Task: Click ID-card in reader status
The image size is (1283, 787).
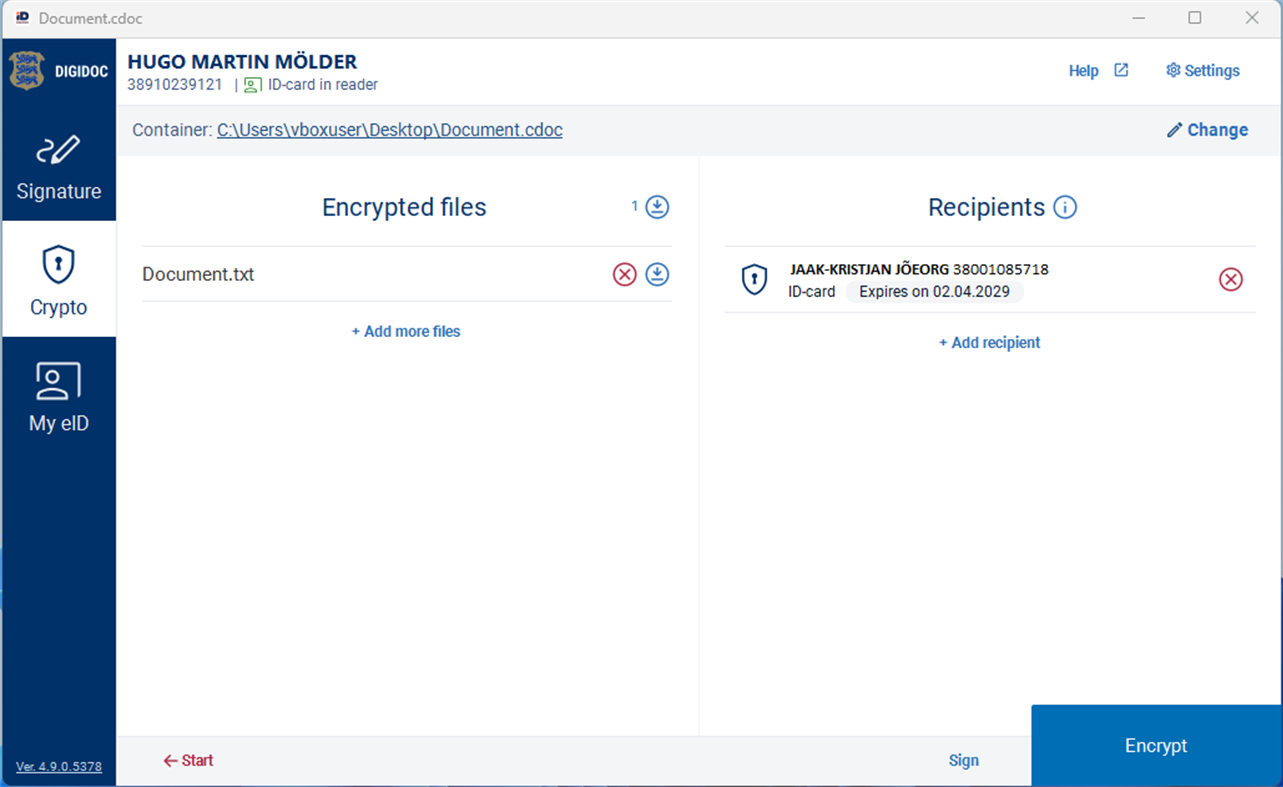Action: (x=312, y=85)
